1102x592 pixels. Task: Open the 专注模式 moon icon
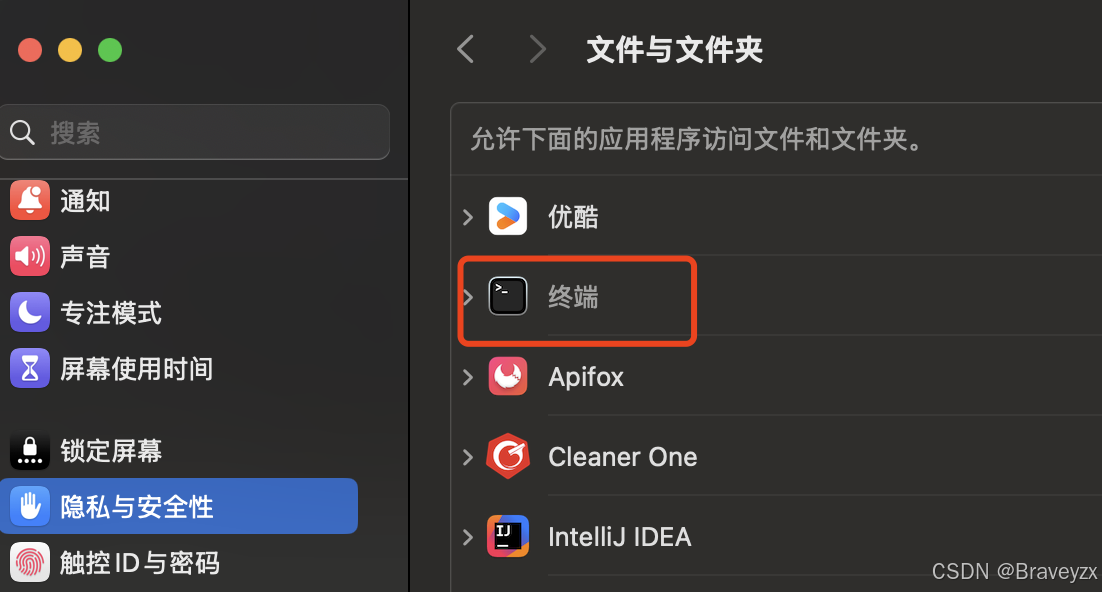point(30,312)
